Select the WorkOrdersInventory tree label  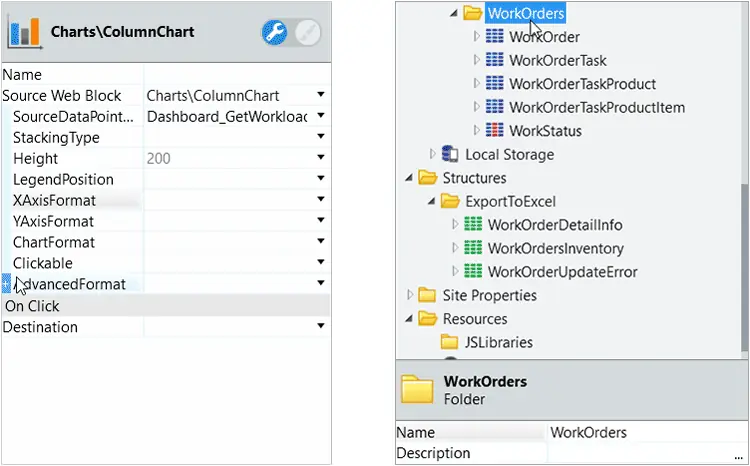coord(555,248)
